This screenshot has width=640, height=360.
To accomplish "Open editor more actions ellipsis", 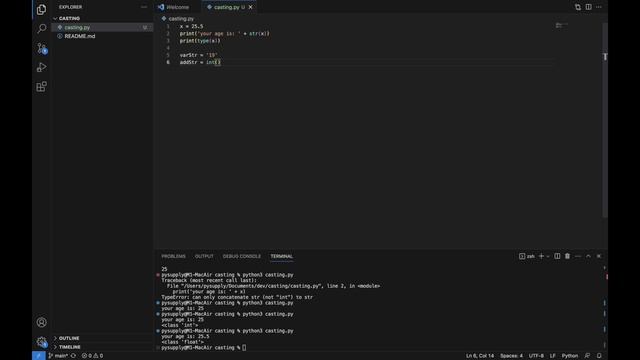I will point(599,7).
